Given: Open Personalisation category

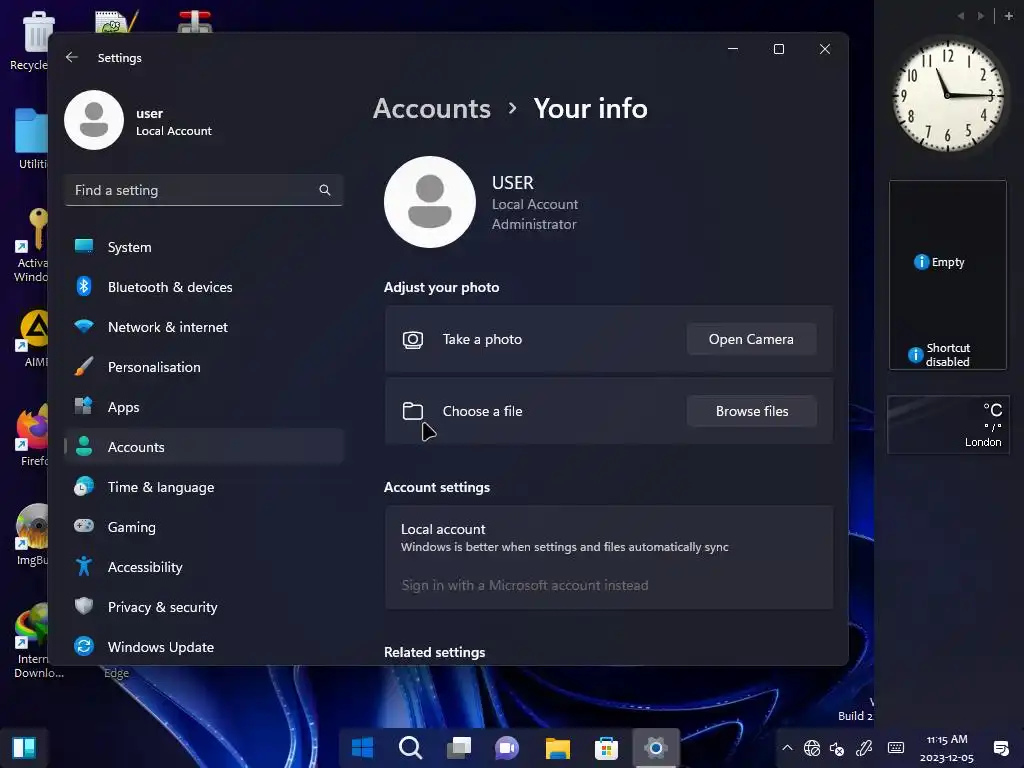Looking at the screenshot, I should click(204, 367).
